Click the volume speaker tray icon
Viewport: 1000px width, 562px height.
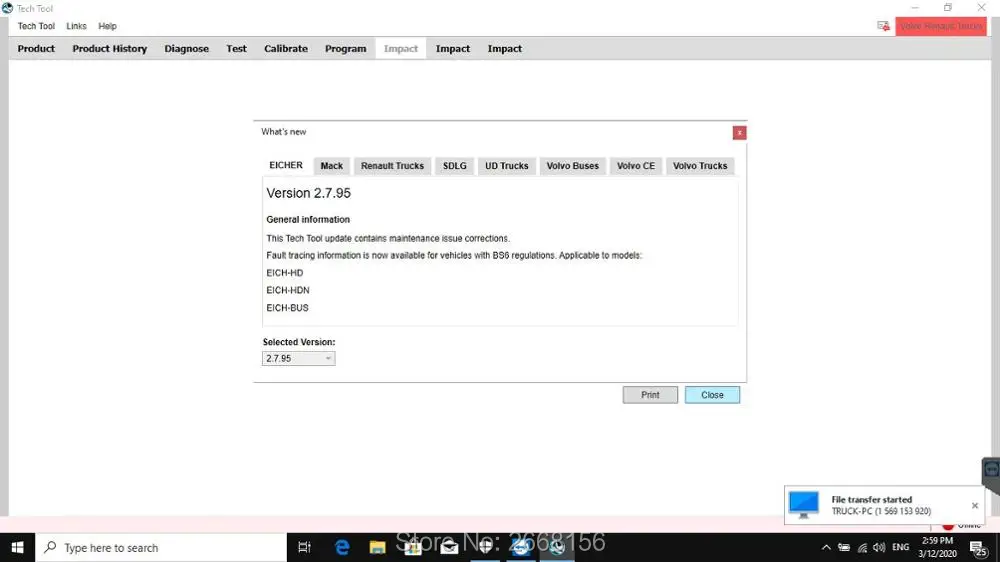click(879, 547)
